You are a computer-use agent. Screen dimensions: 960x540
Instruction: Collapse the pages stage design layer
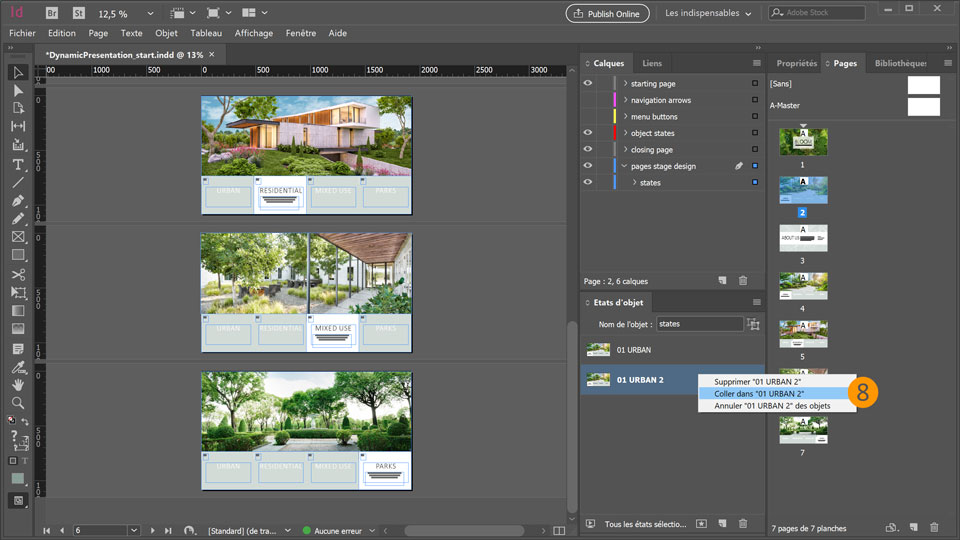[x=624, y=166]
